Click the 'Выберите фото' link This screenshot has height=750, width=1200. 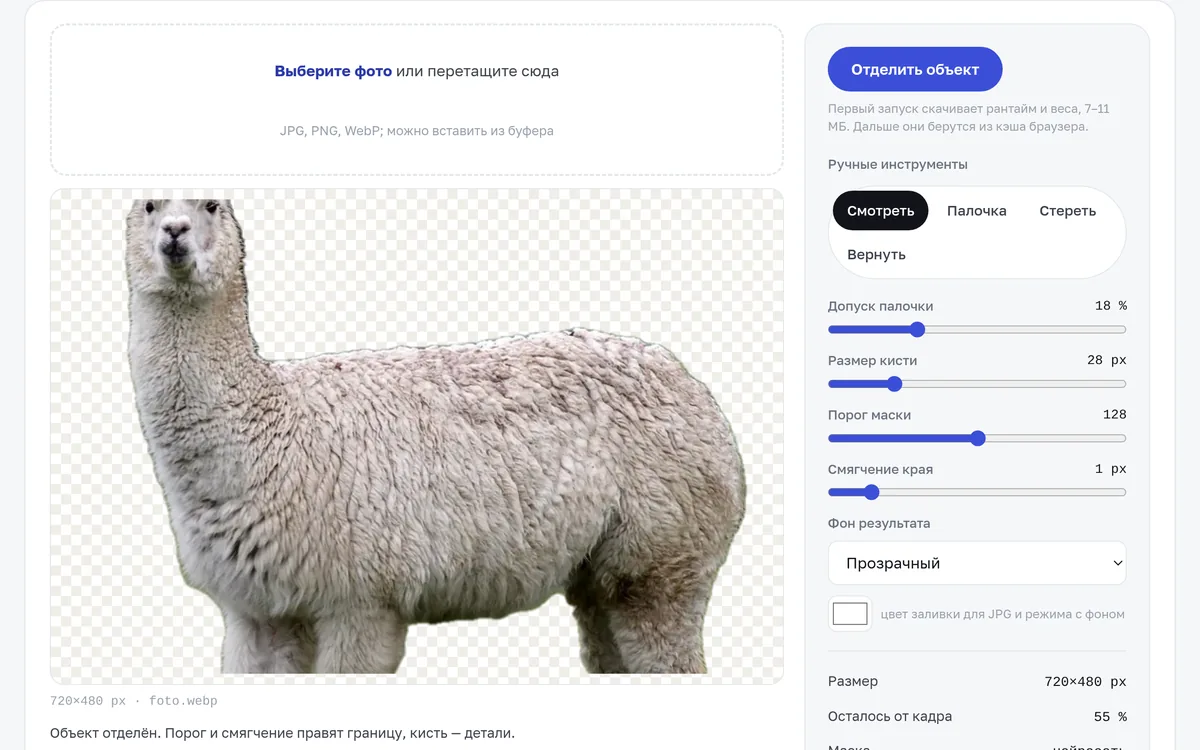(333, 71)
